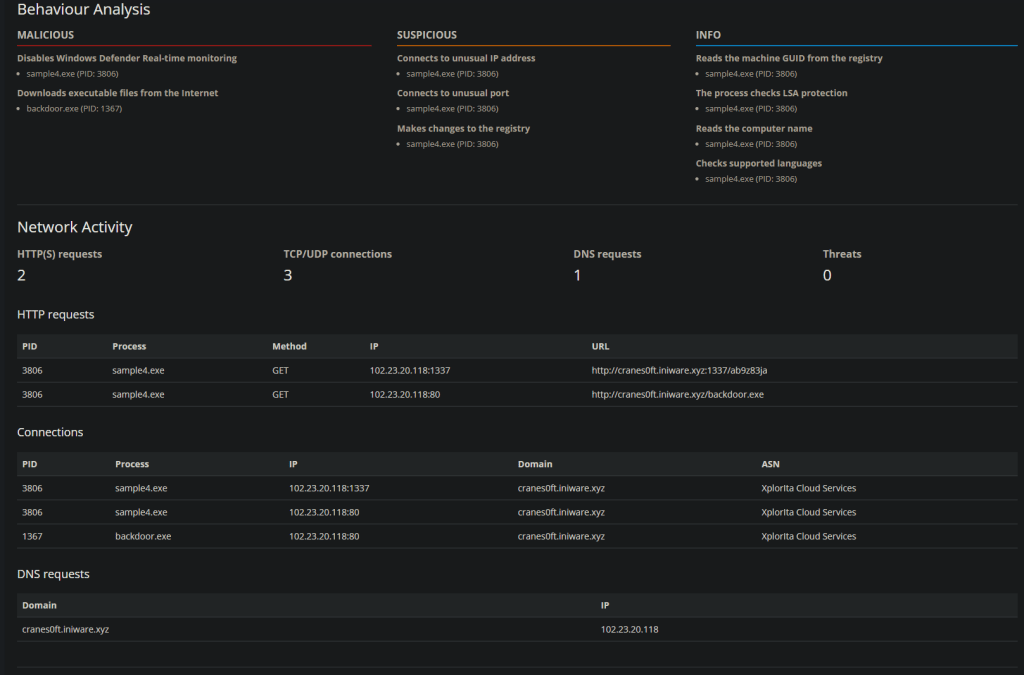Click 'Checks supported languages' indicator
This screenshot has width=1024, height=675.
pyautogui.click(x=758, y=163)
